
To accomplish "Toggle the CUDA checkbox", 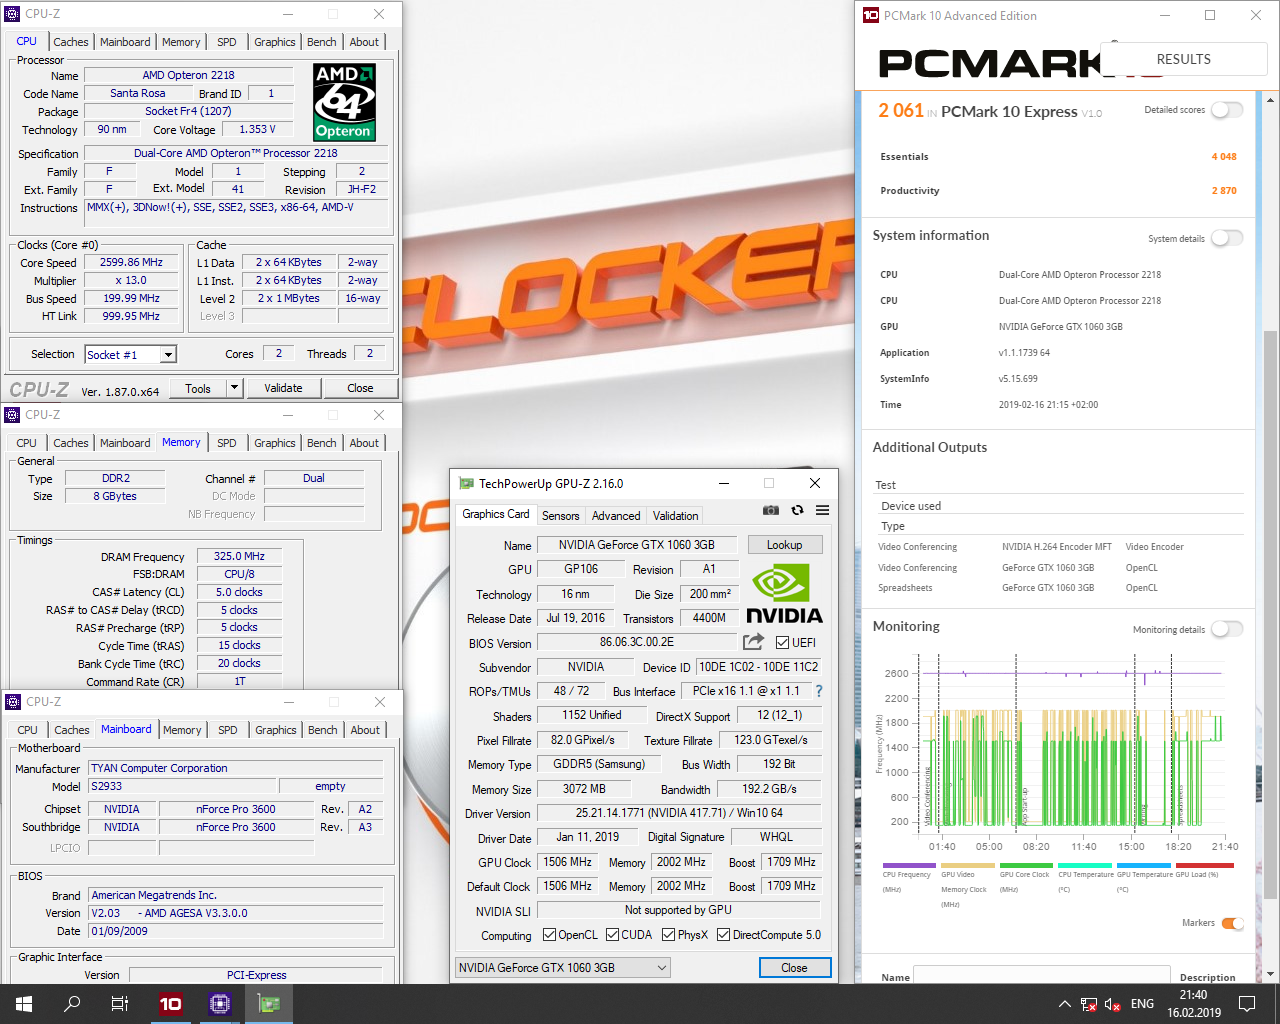I will [x=612, y=935].
